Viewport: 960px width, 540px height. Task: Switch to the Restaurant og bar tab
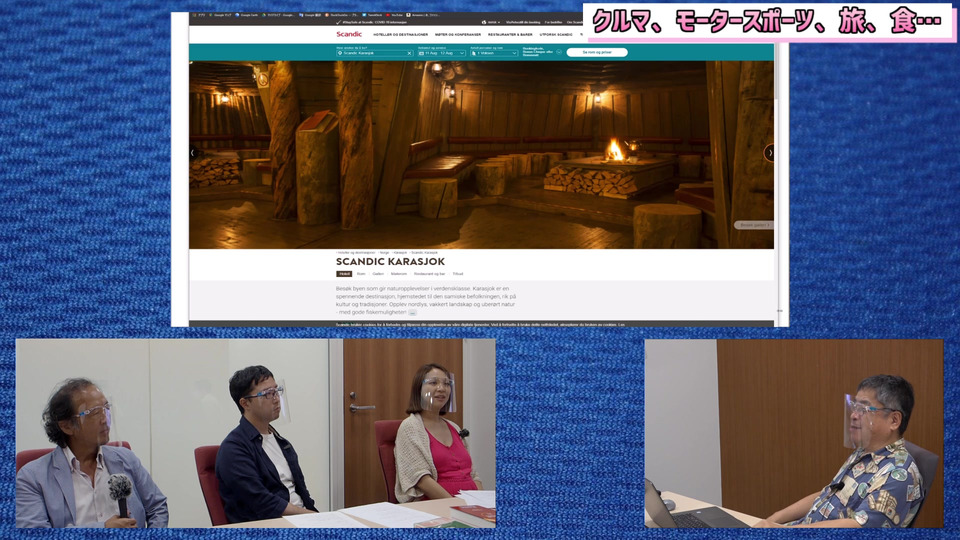tap(429, 273)
